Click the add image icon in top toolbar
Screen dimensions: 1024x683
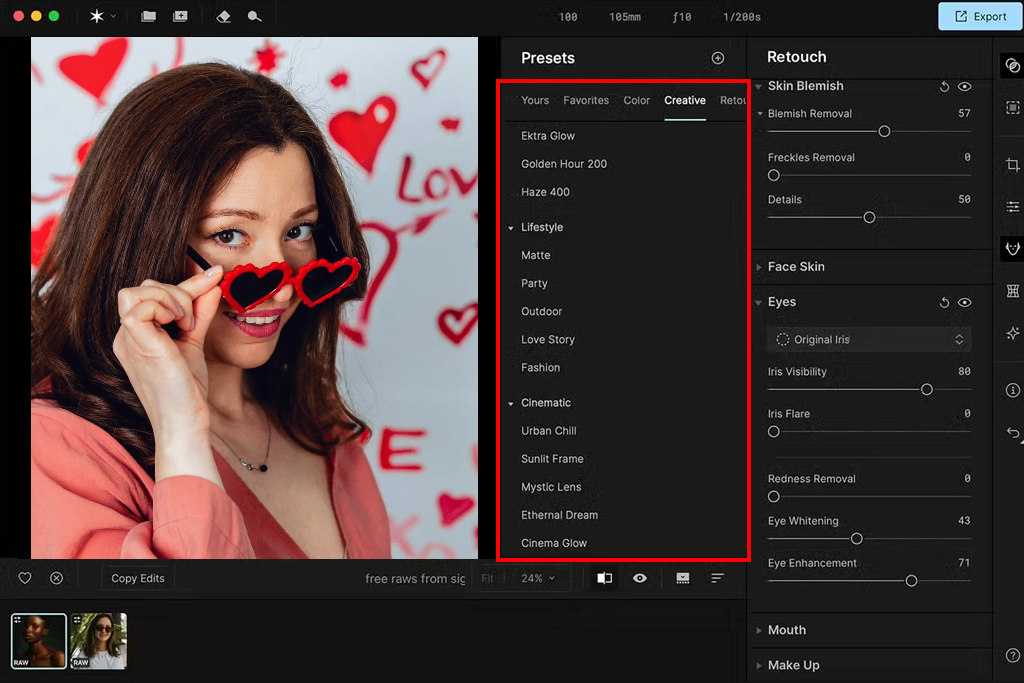click(180, 16)
